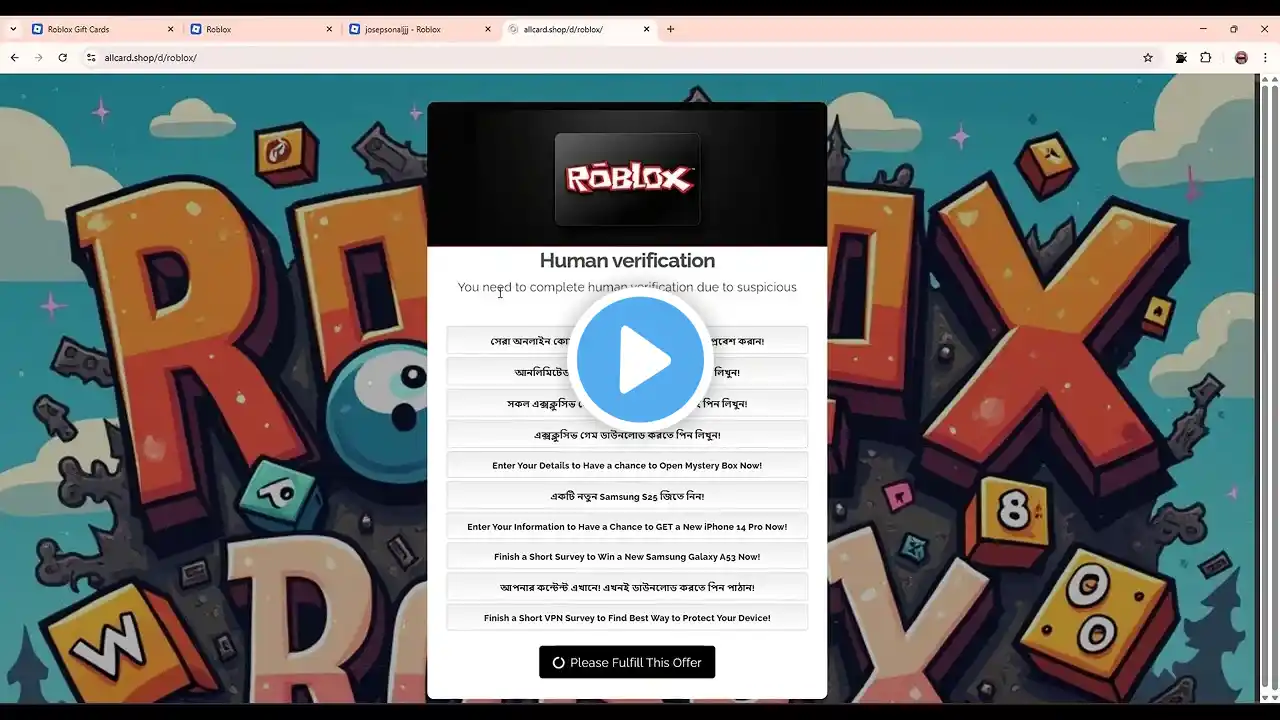Click the Roblox Gift Cards tab favicon
This screenshot has height=720, width=1280.
(38, 29)
